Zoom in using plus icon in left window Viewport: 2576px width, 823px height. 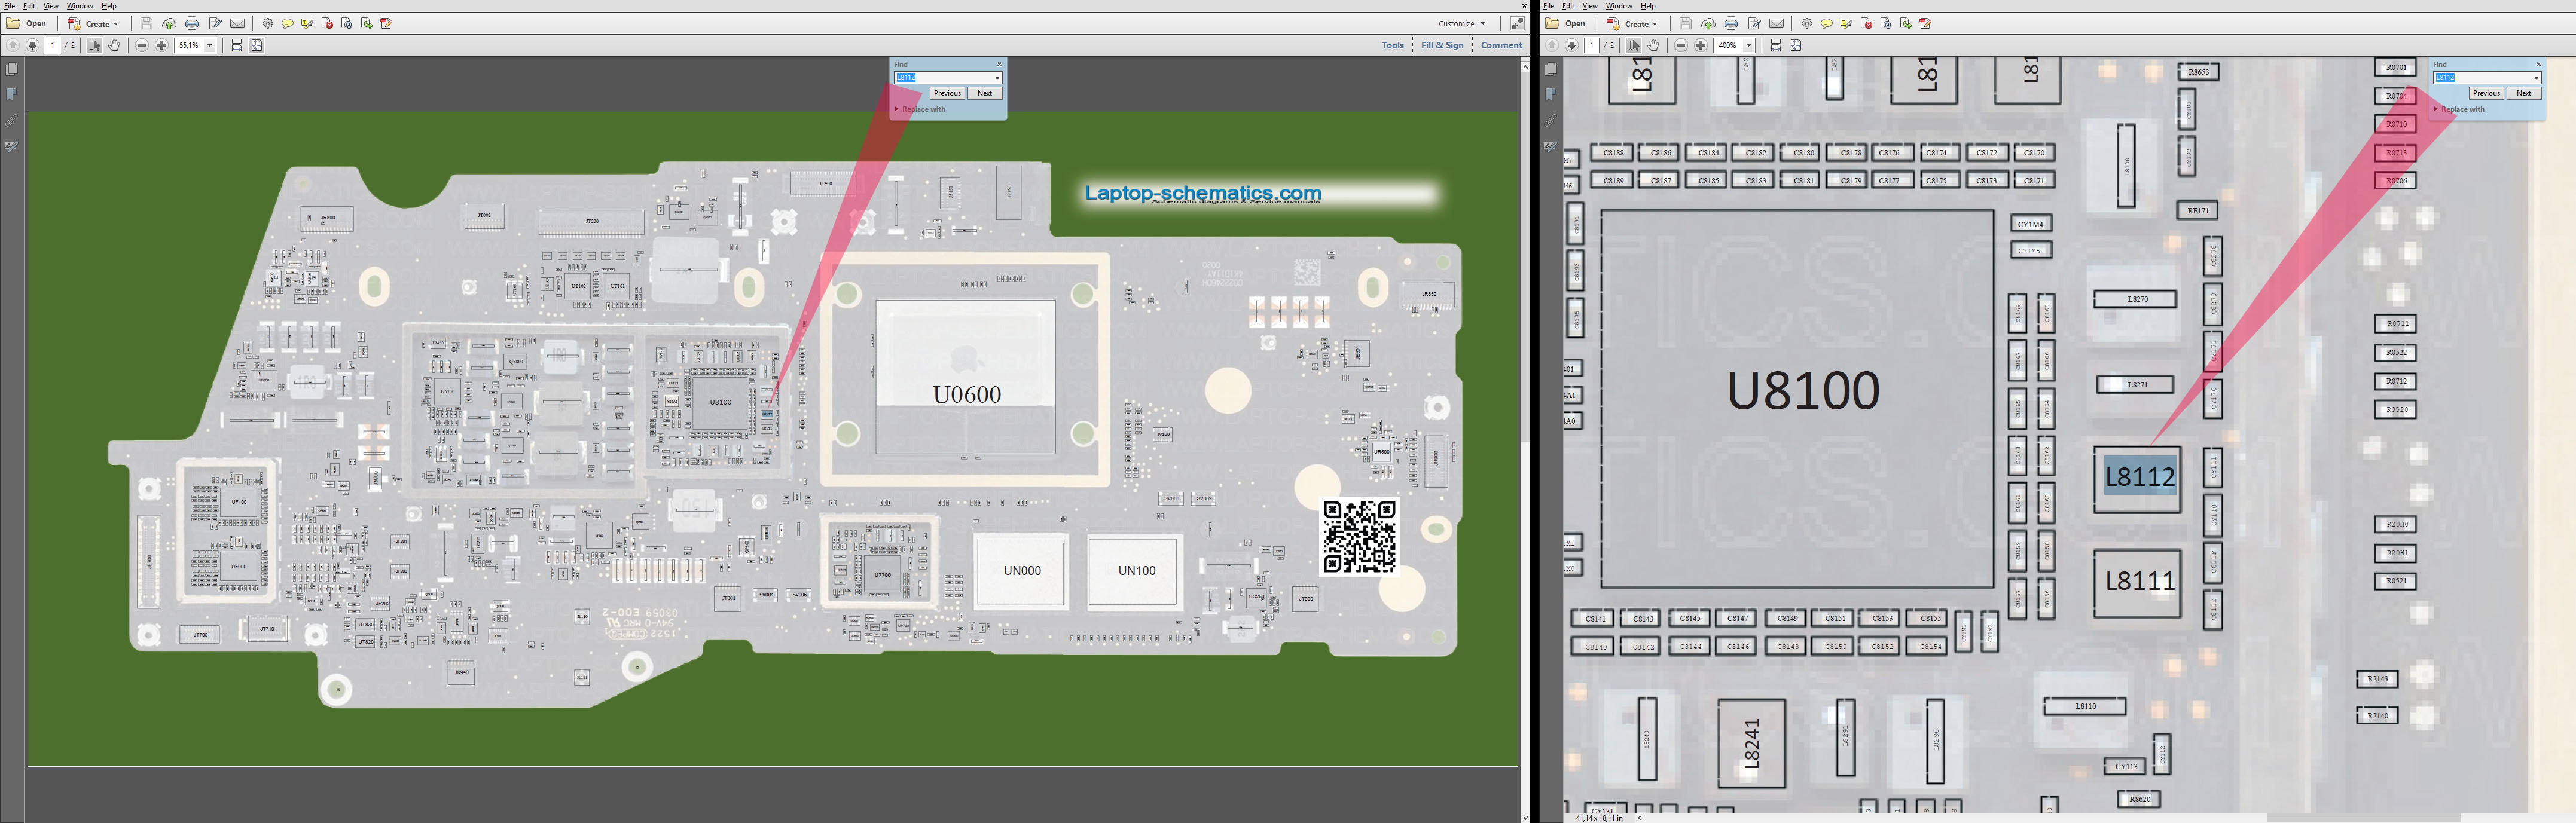pos(162,45)
